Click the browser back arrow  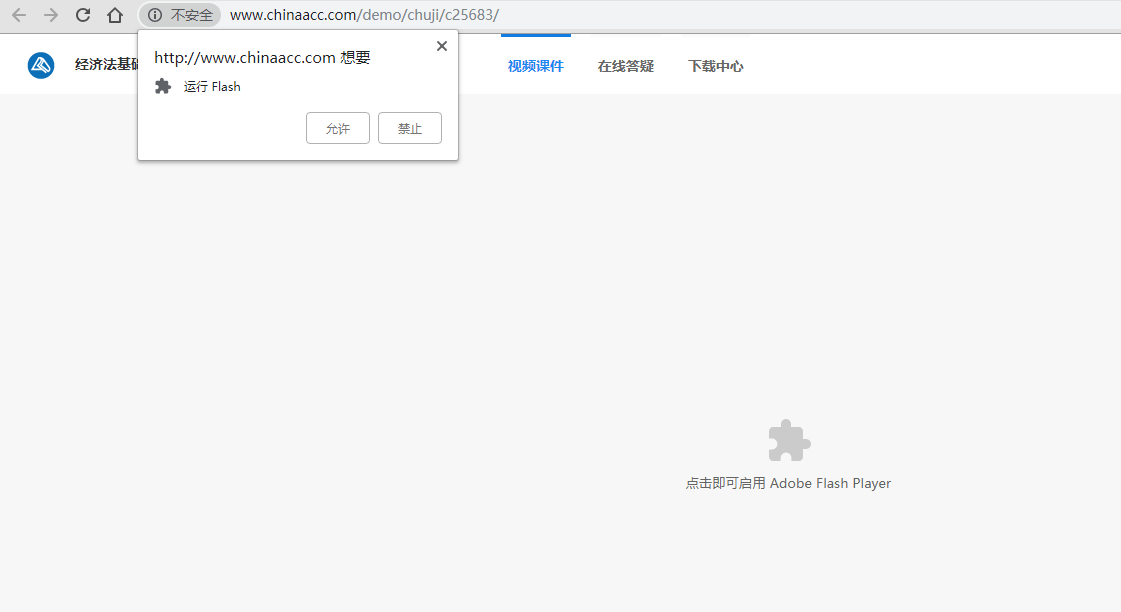19,15
